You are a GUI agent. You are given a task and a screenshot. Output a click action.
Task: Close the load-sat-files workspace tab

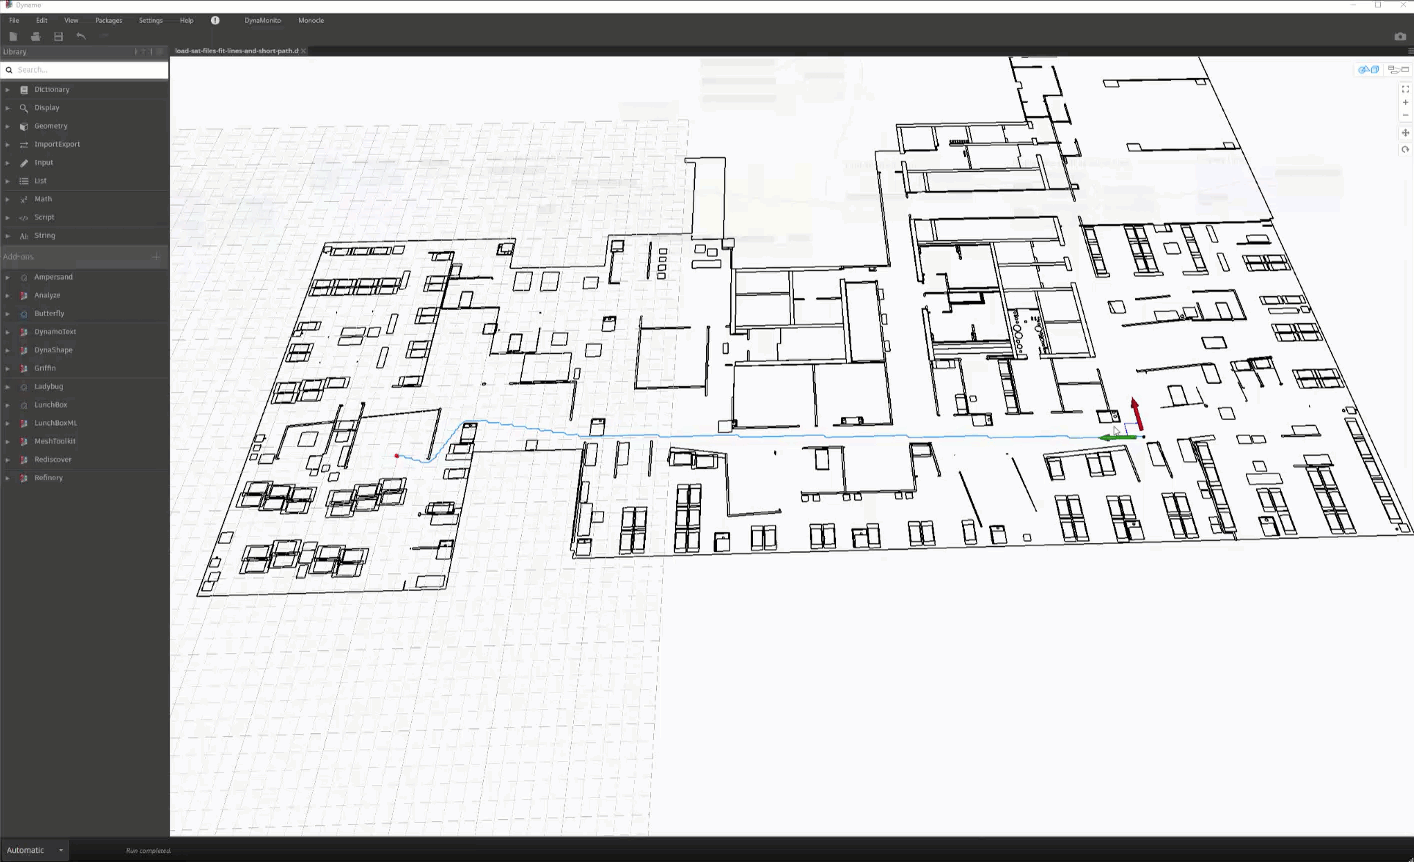[x=303, y=50]
